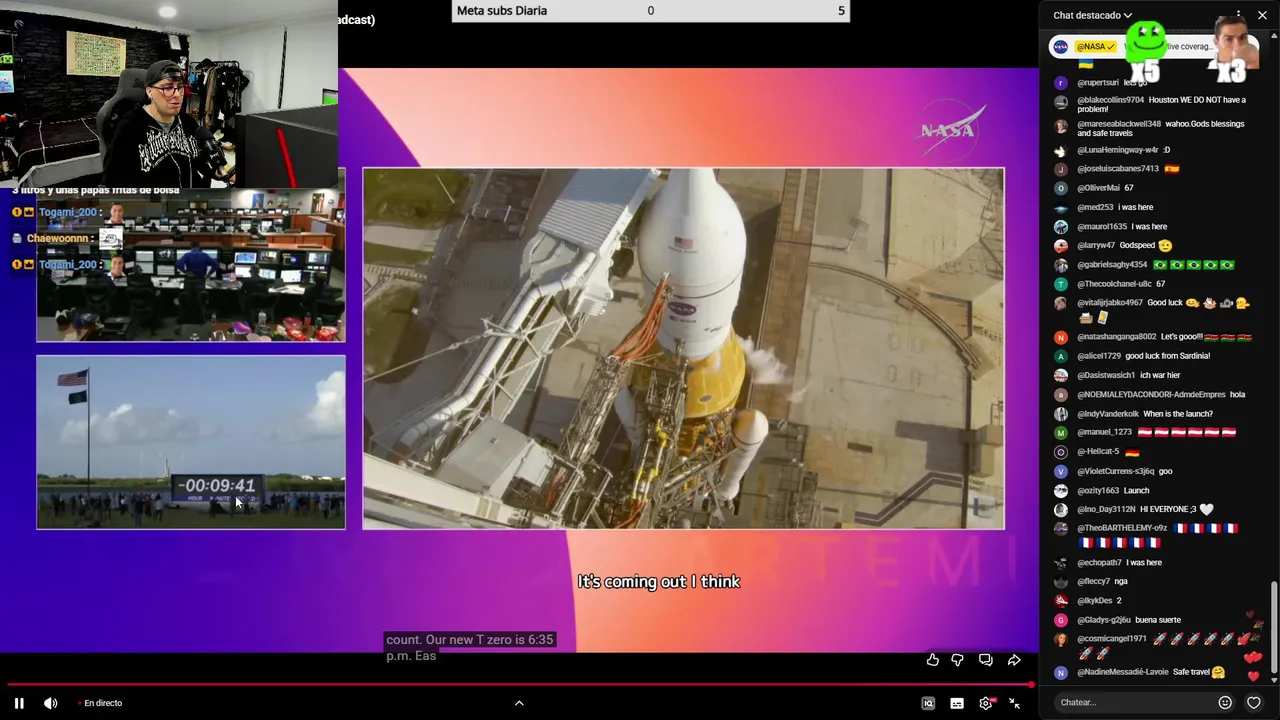Screen dimensions: 1280x720
Task: Select @joseluiscabanes7413 username
Action: click(1117, 169)
